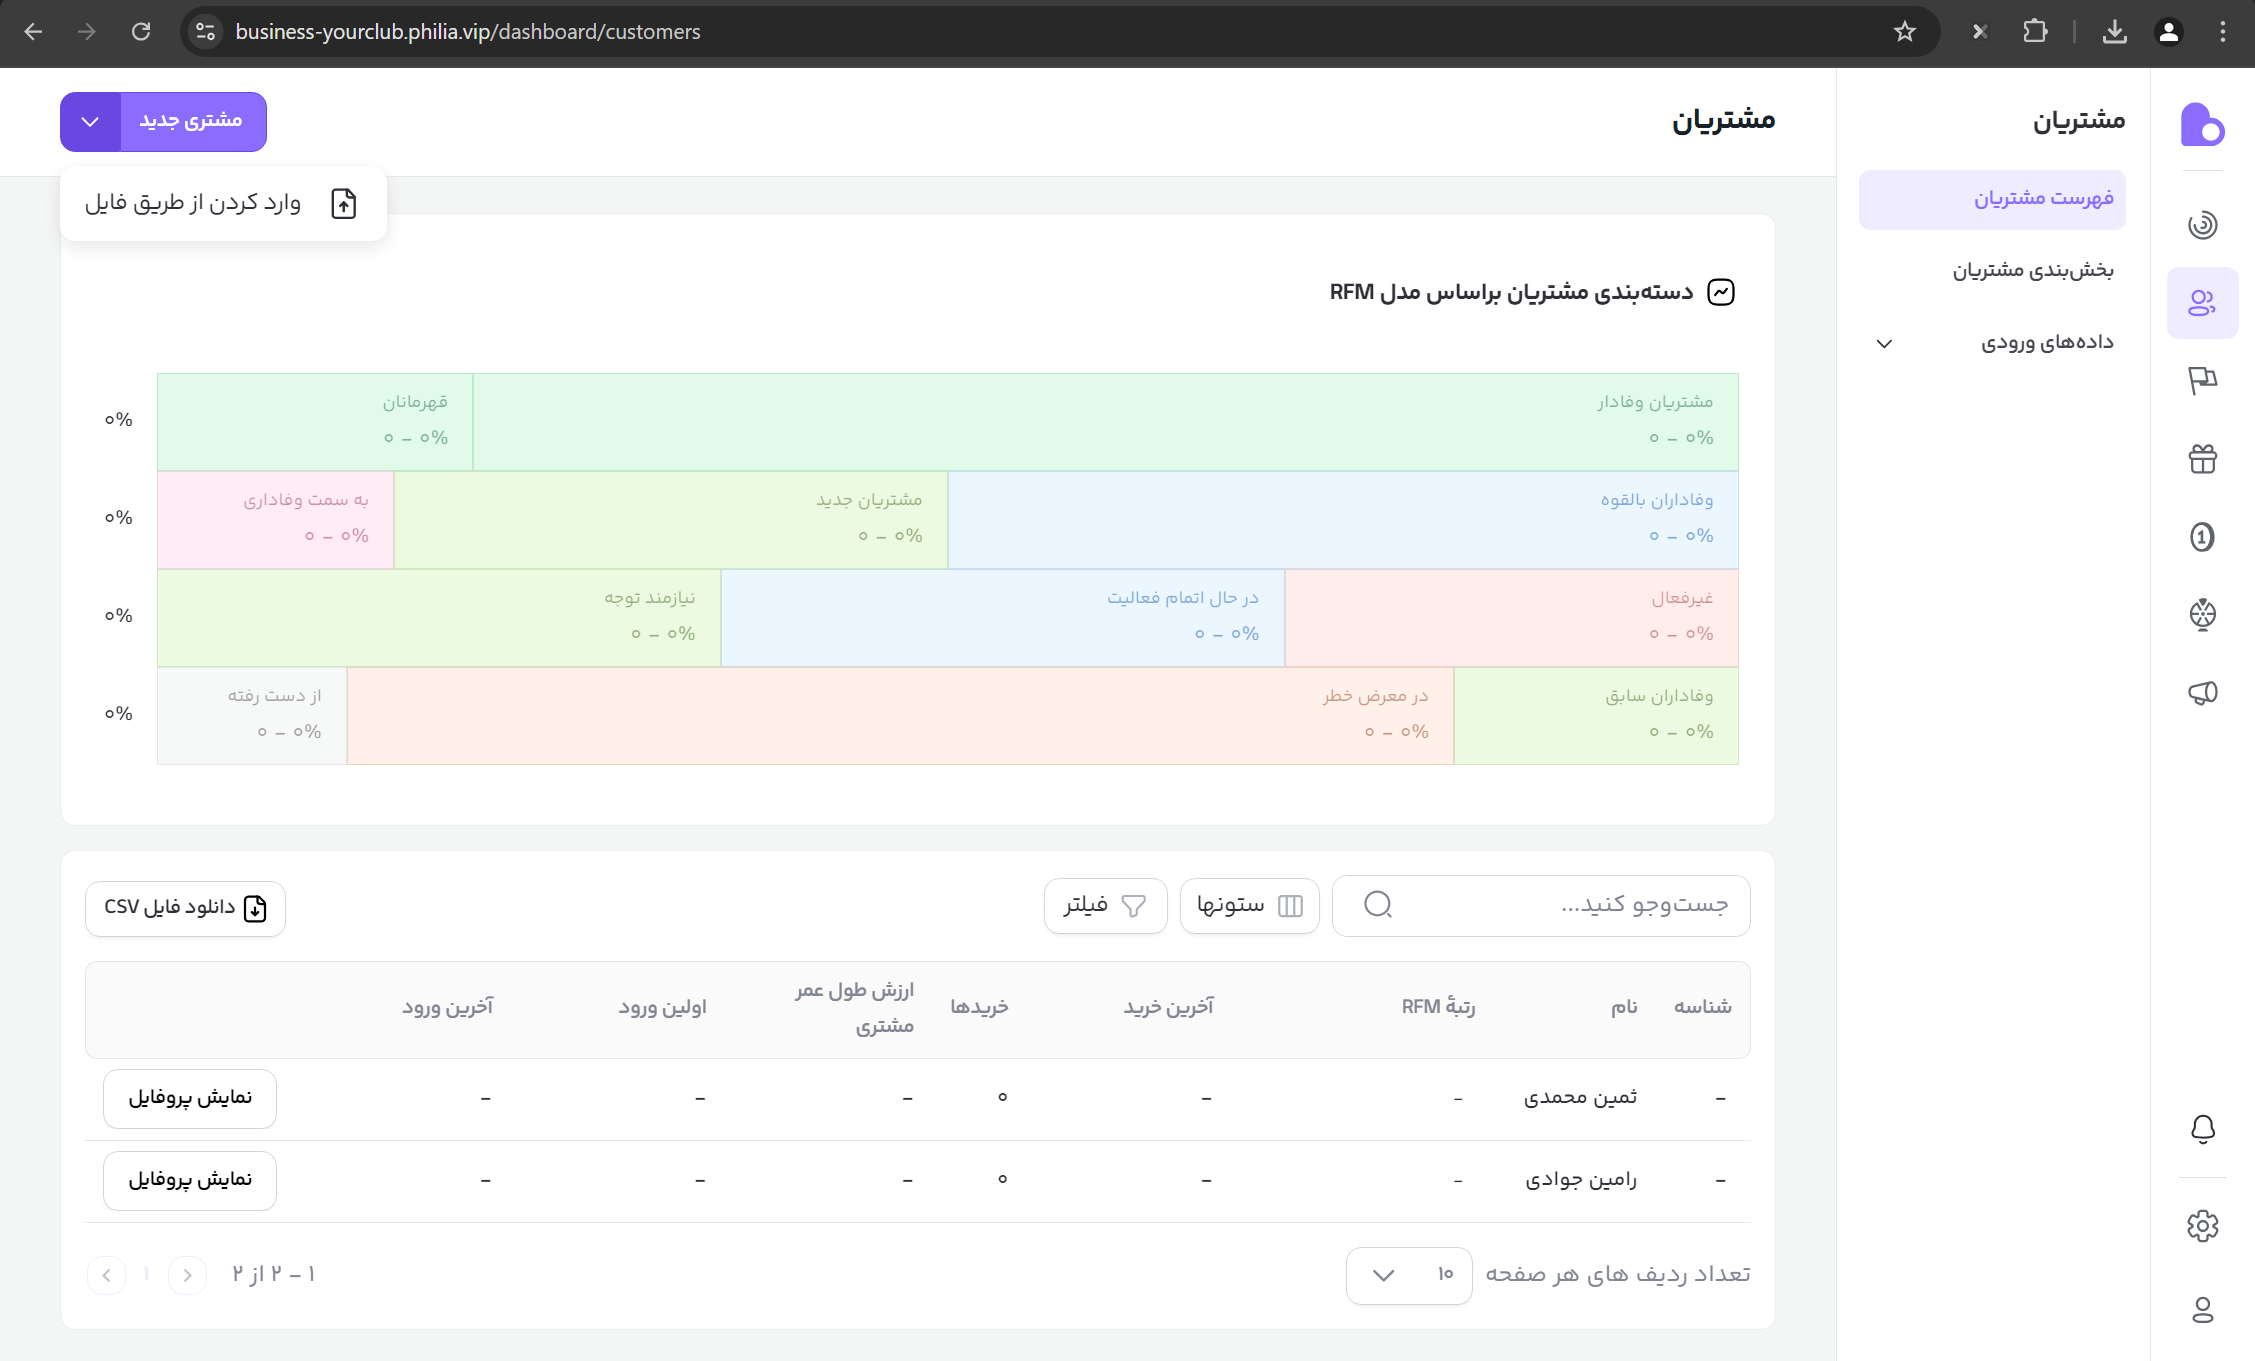This screenshot has width=2255, height=1361.
Task: Click the notification bell icon
Action: pos(2202,1129)
